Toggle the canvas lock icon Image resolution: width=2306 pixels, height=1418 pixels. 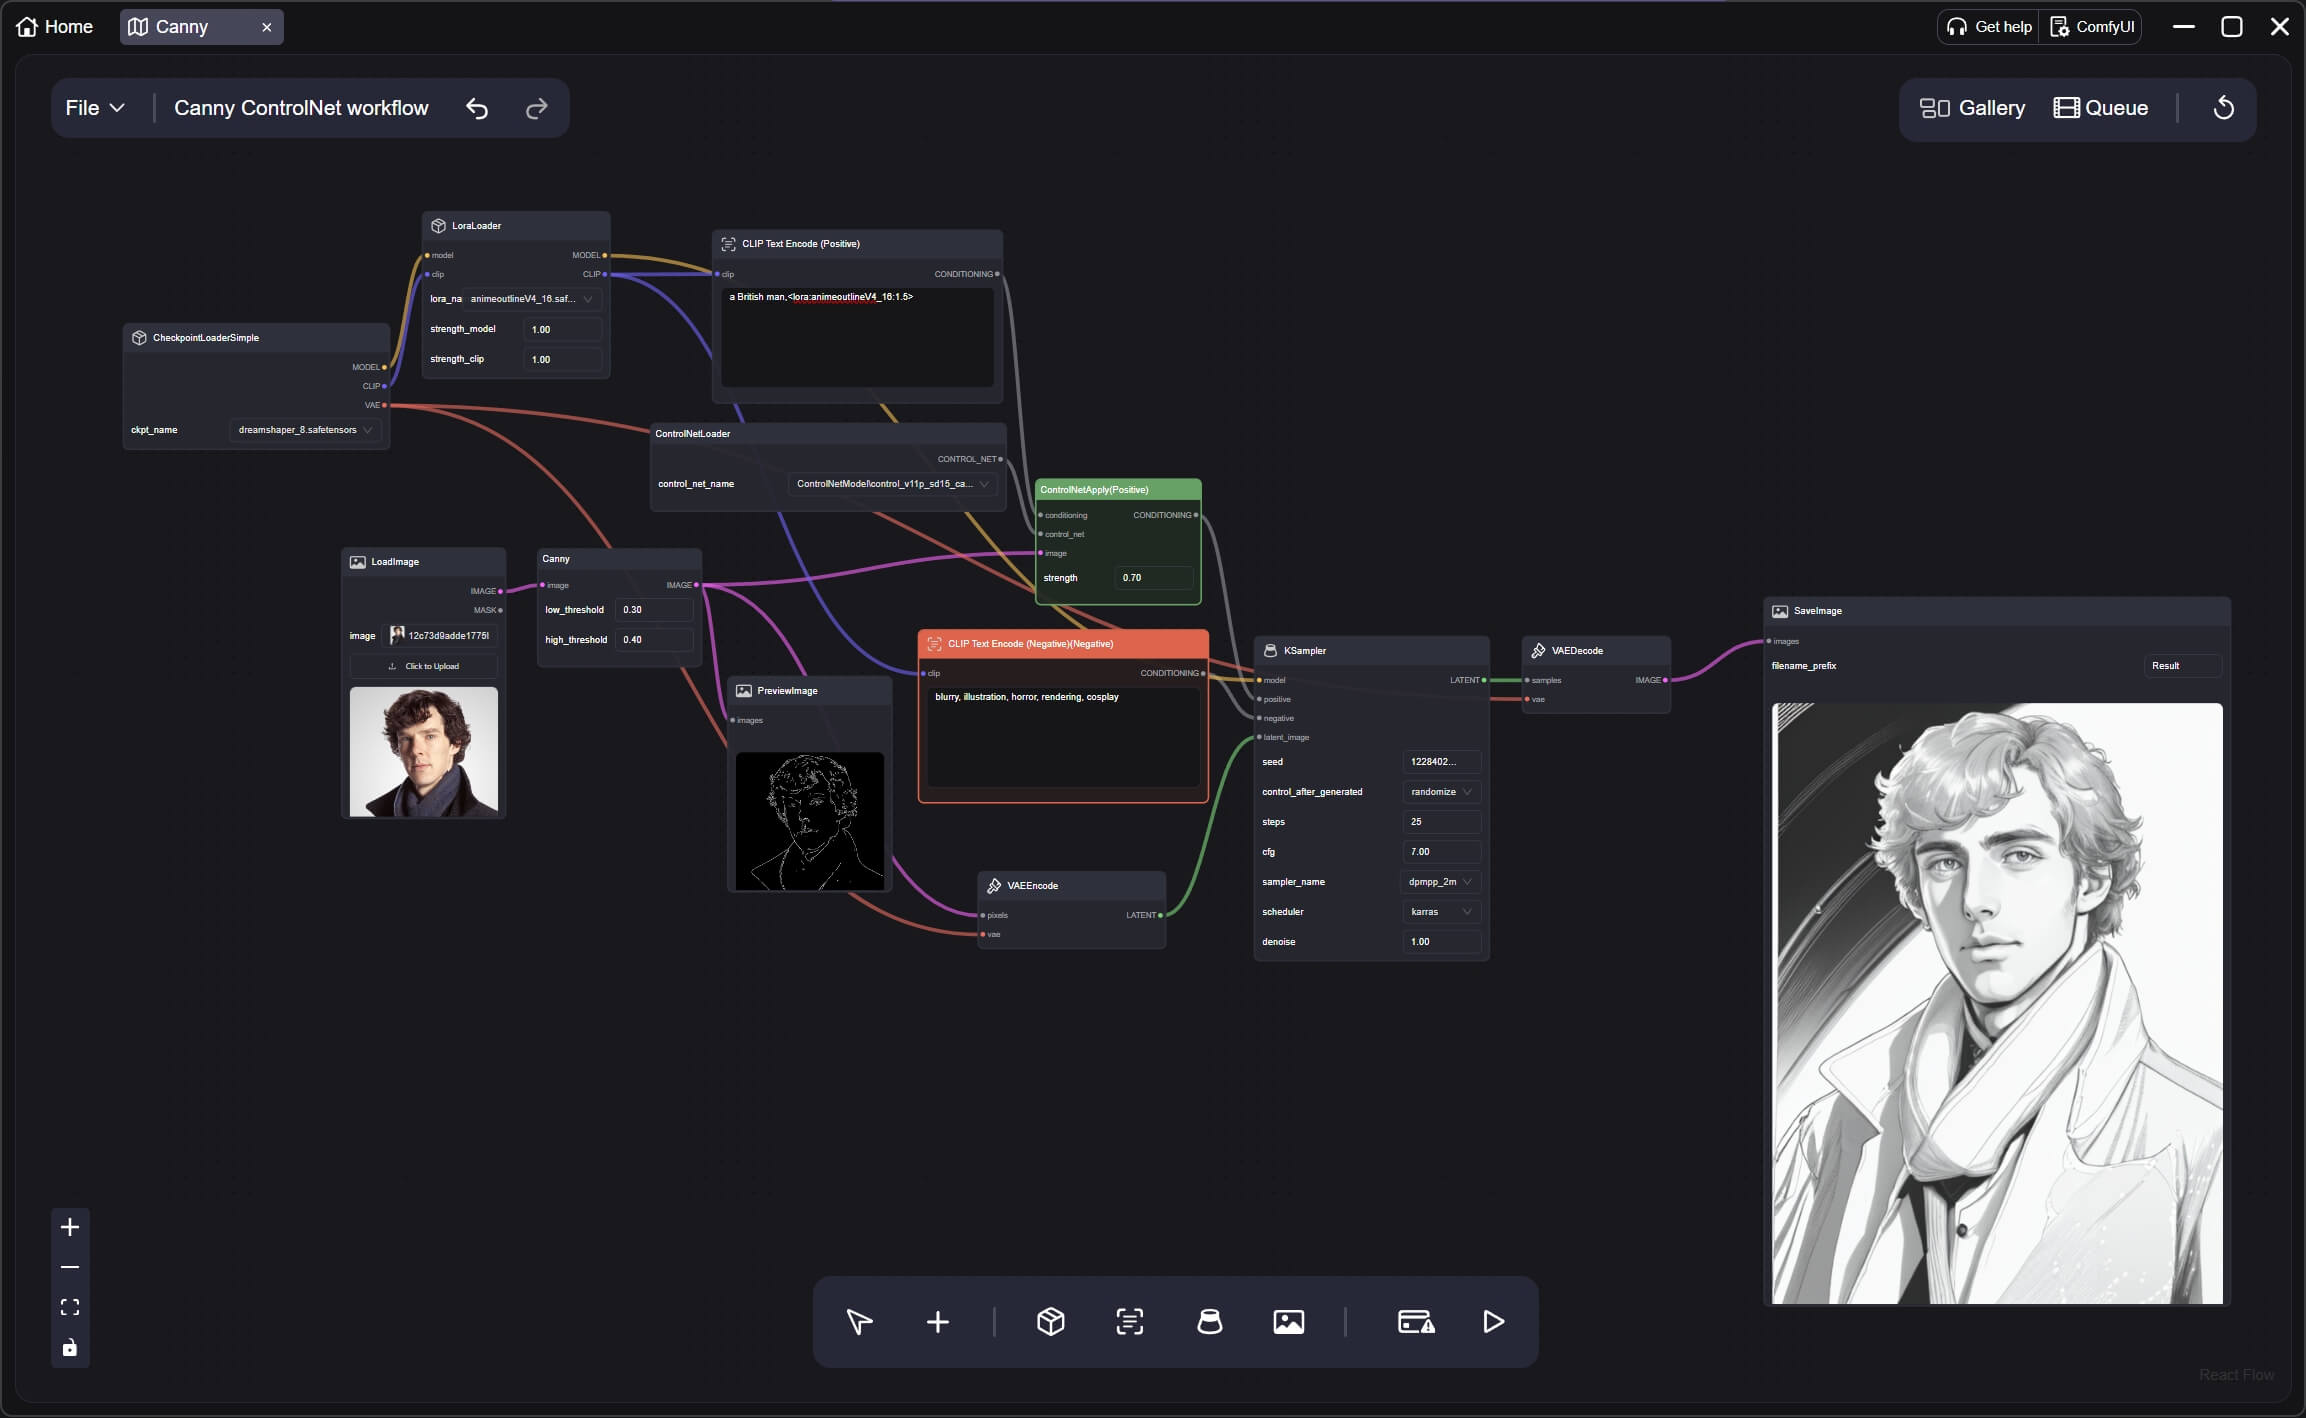pos(70,1348)
